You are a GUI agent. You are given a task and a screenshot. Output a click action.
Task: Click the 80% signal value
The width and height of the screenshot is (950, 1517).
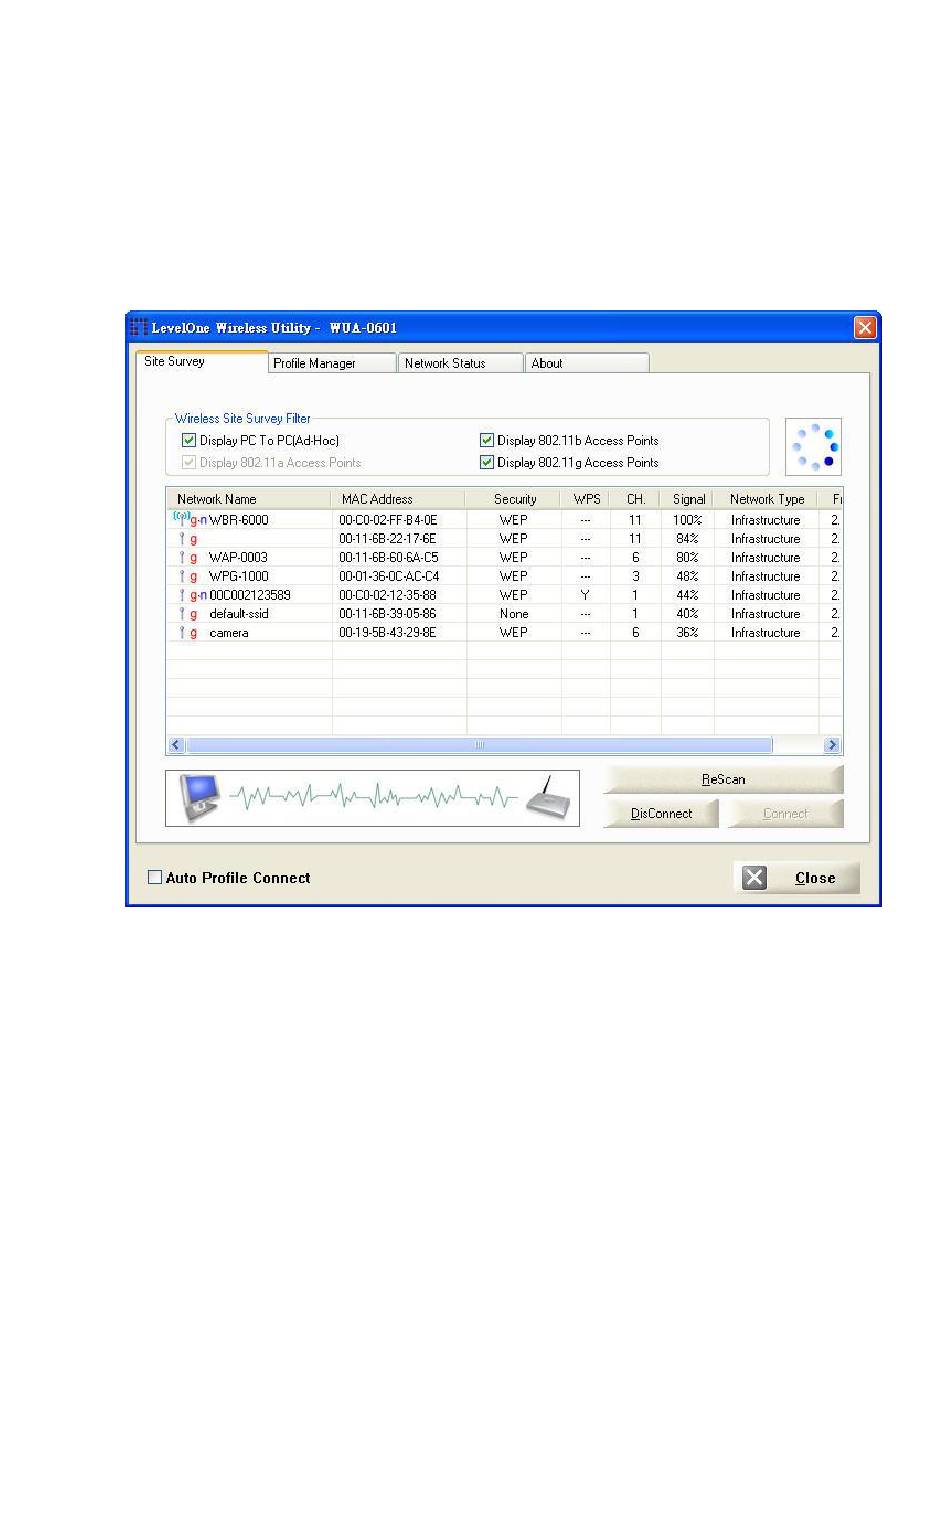[687, 557]
